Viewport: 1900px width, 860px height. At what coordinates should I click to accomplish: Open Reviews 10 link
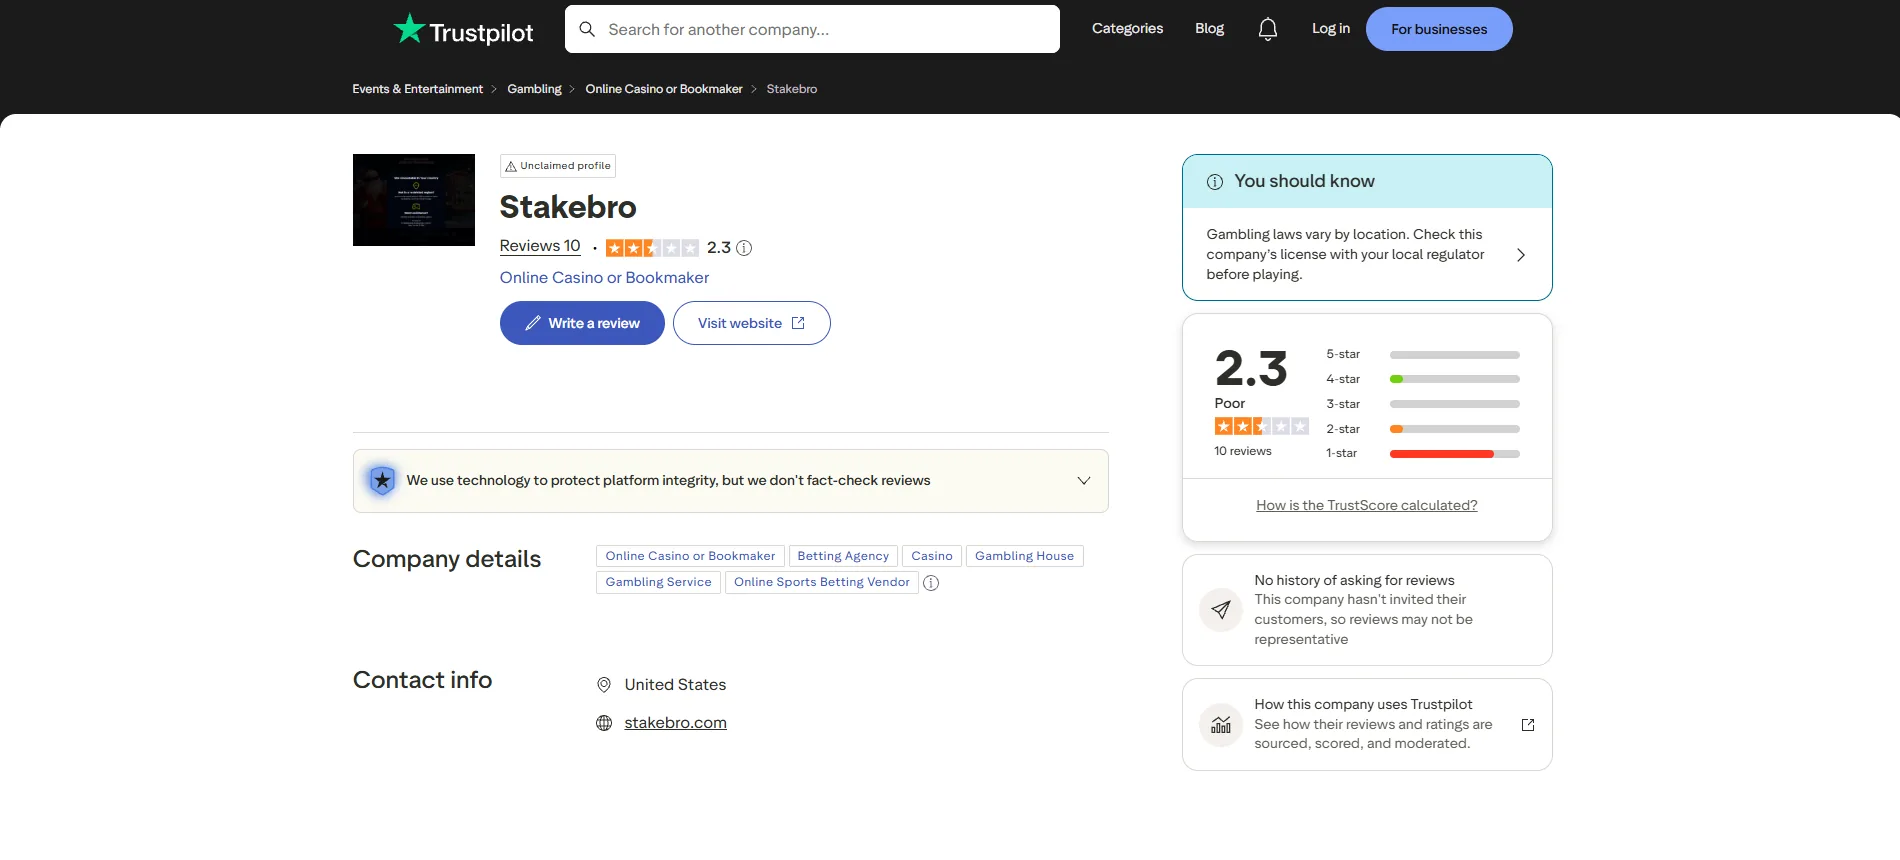click(540, 246)
